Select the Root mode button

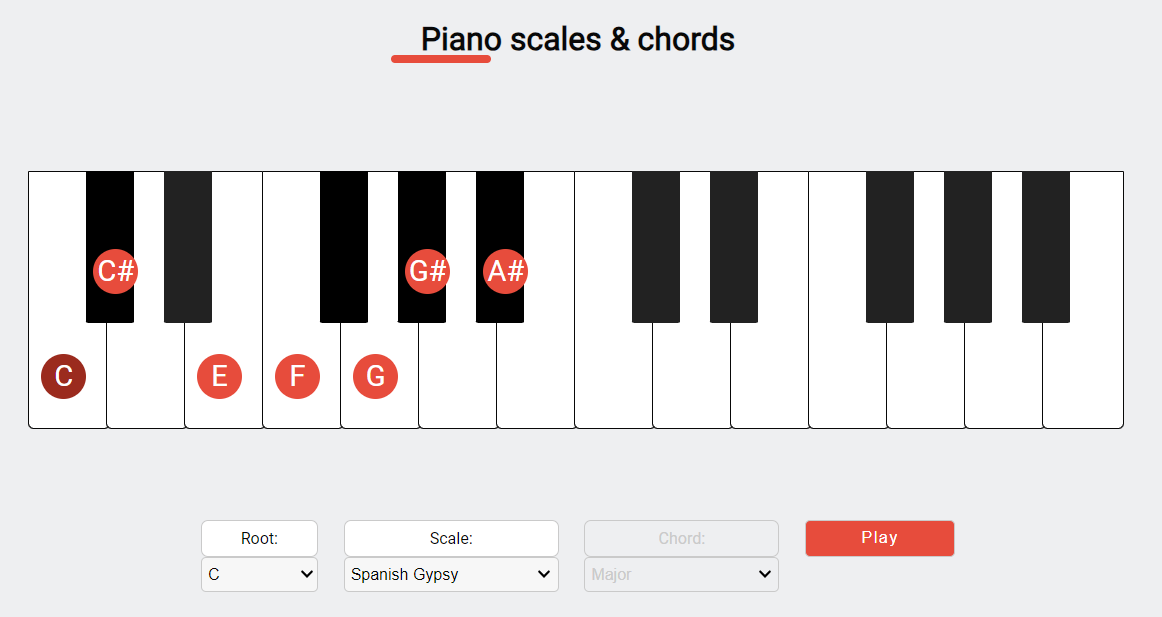[259, 538]
